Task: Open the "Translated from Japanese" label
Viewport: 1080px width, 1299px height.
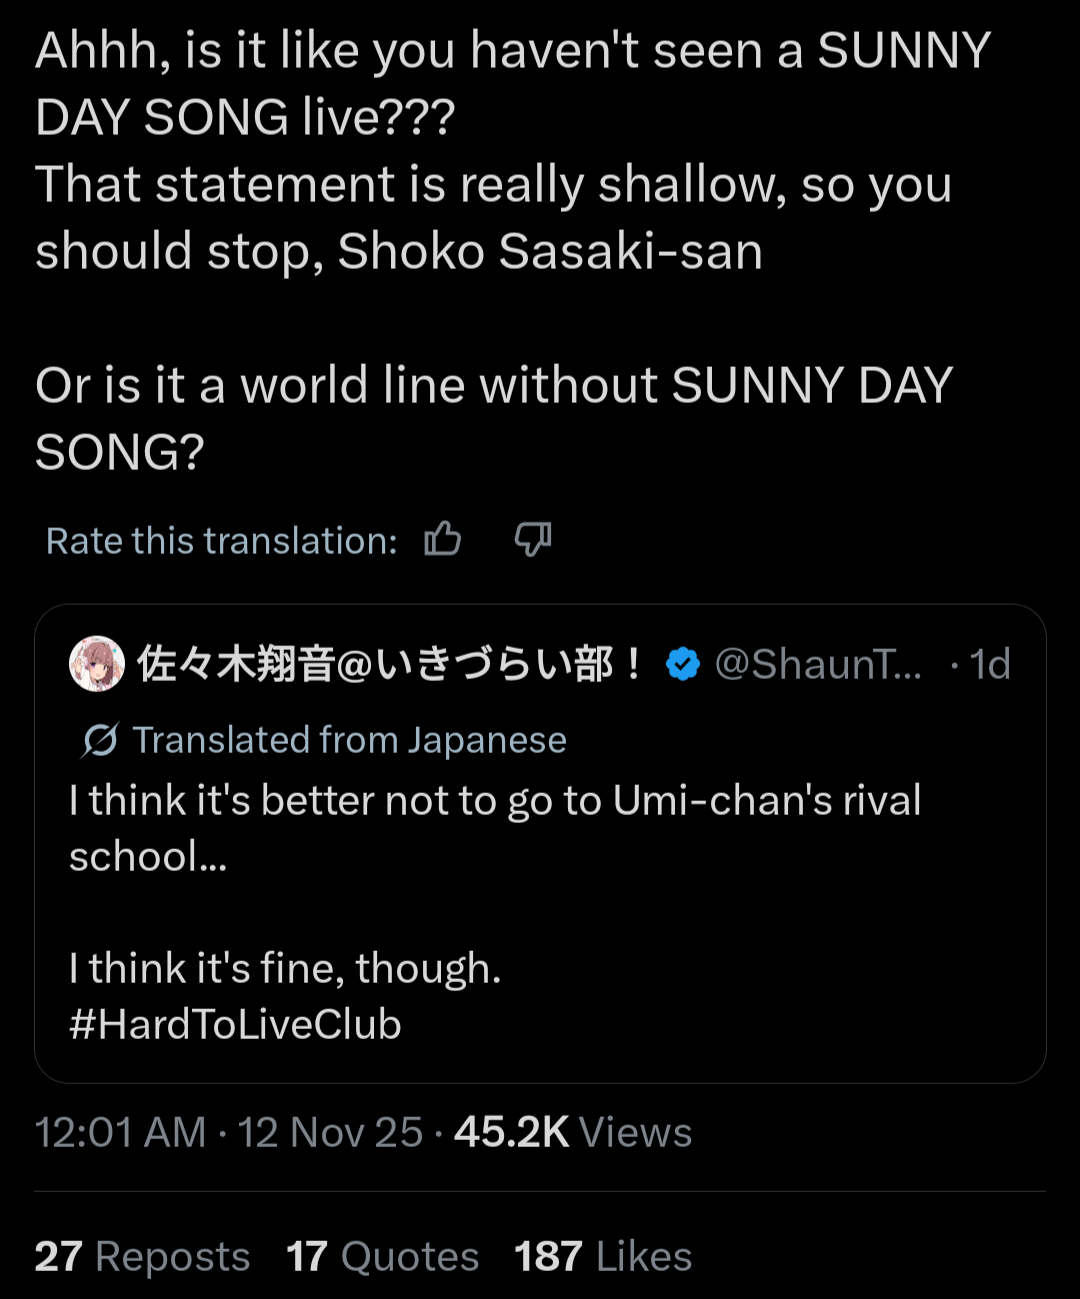Action: coord(349,740)
